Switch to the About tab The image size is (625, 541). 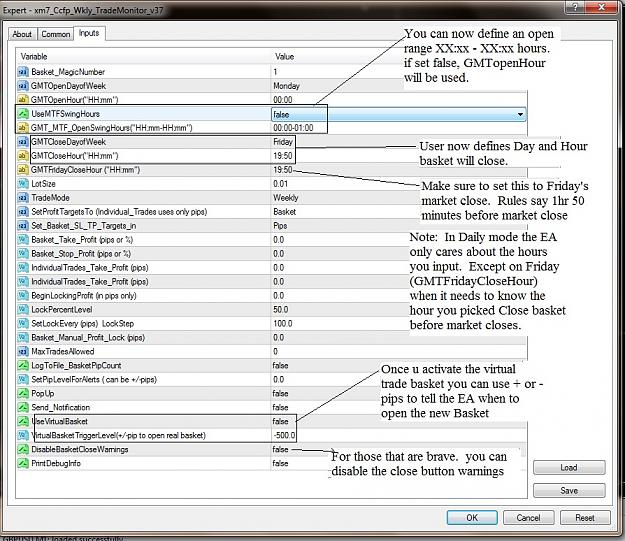(22, 34)
